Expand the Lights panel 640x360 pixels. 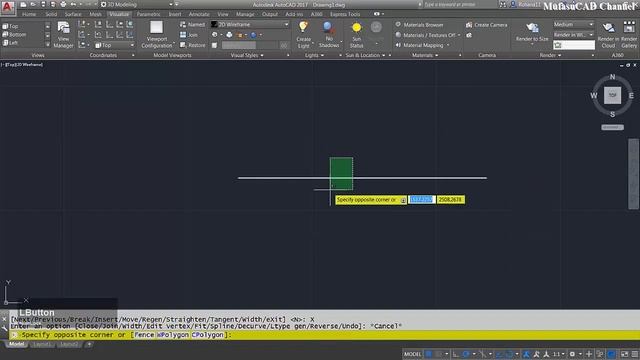click(x=314, y=55)
